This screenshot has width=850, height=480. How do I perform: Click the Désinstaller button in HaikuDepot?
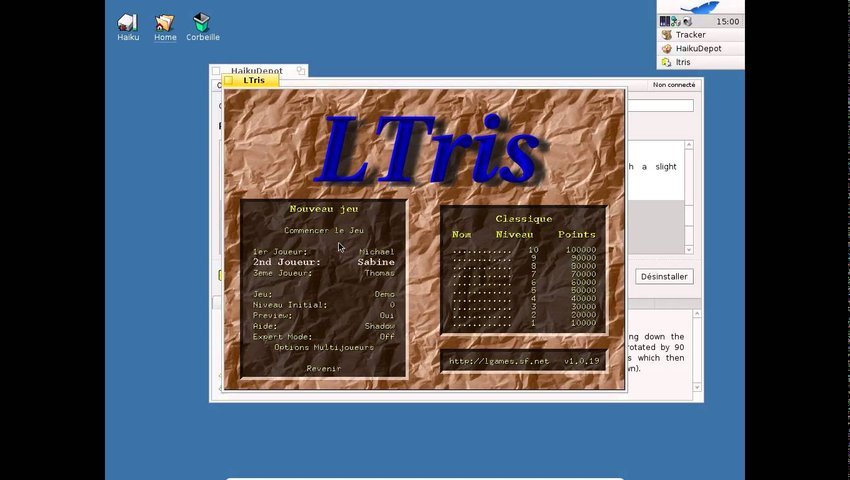pyautogui.click(x=664, y=277)
